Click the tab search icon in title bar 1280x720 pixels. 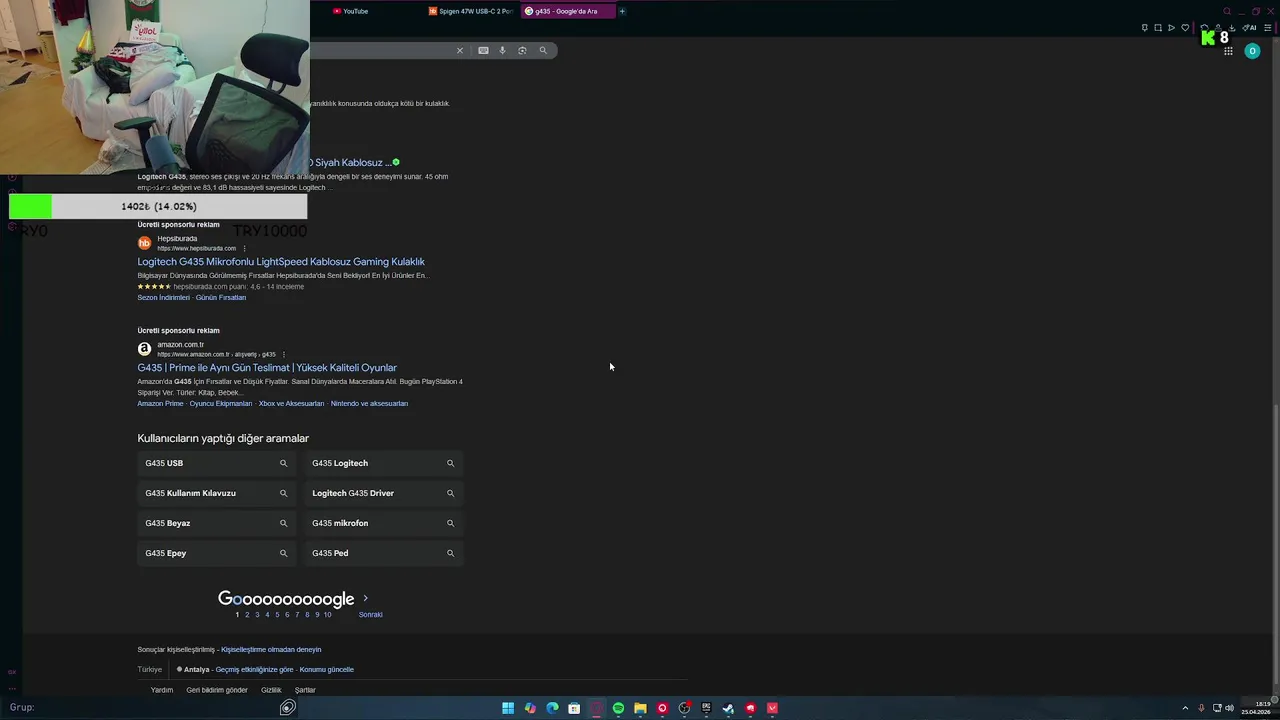[1227, 11]
